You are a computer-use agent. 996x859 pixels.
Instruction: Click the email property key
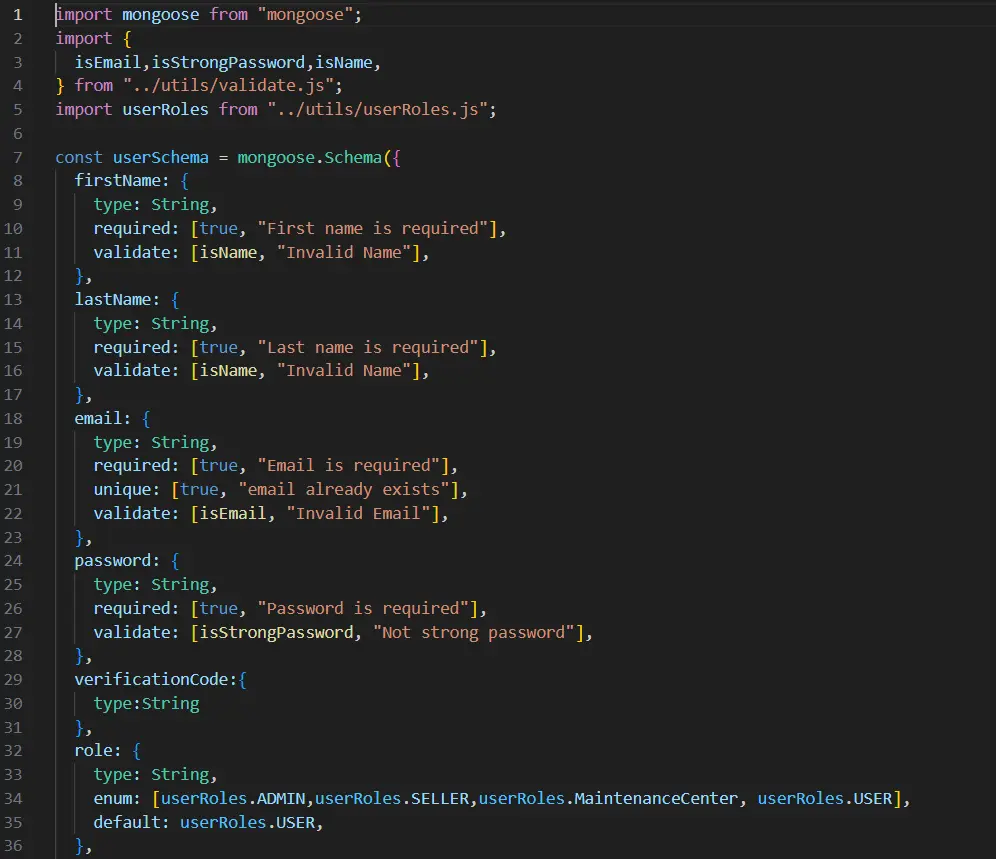[96, 418]
